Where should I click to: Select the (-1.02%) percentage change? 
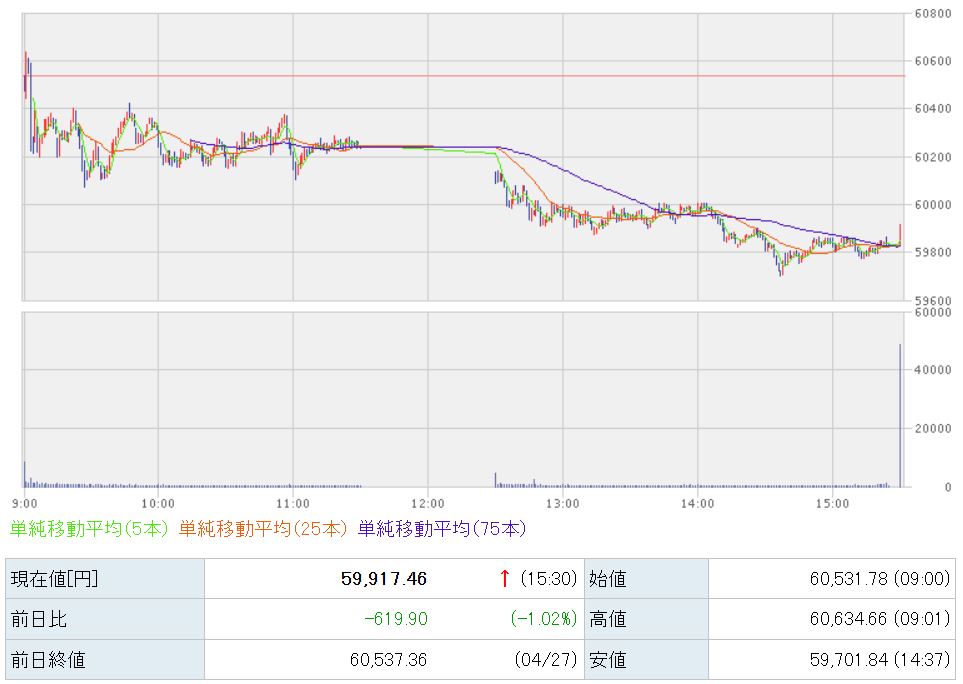coord(544,619)
